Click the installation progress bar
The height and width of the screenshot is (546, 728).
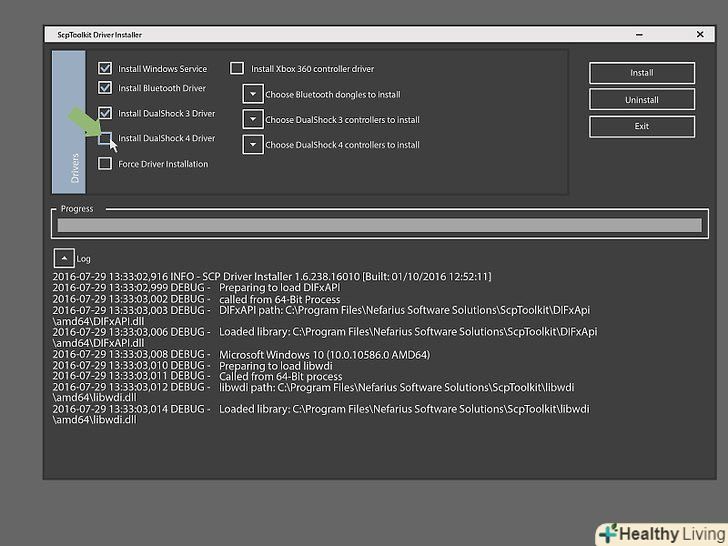coord(379,225)
